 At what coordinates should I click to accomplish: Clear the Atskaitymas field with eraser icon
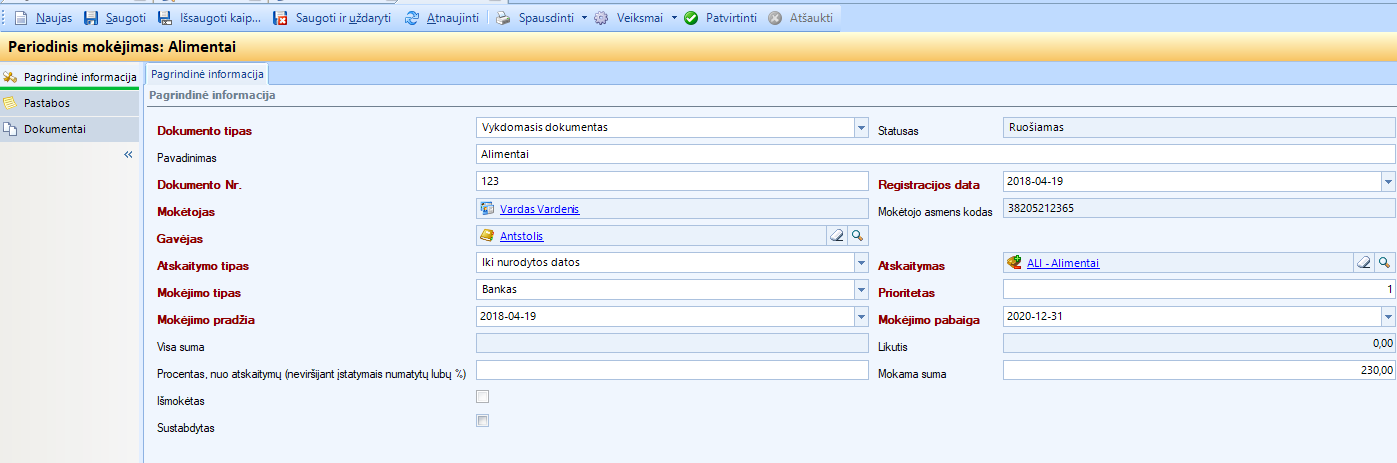pos(1363,263)
